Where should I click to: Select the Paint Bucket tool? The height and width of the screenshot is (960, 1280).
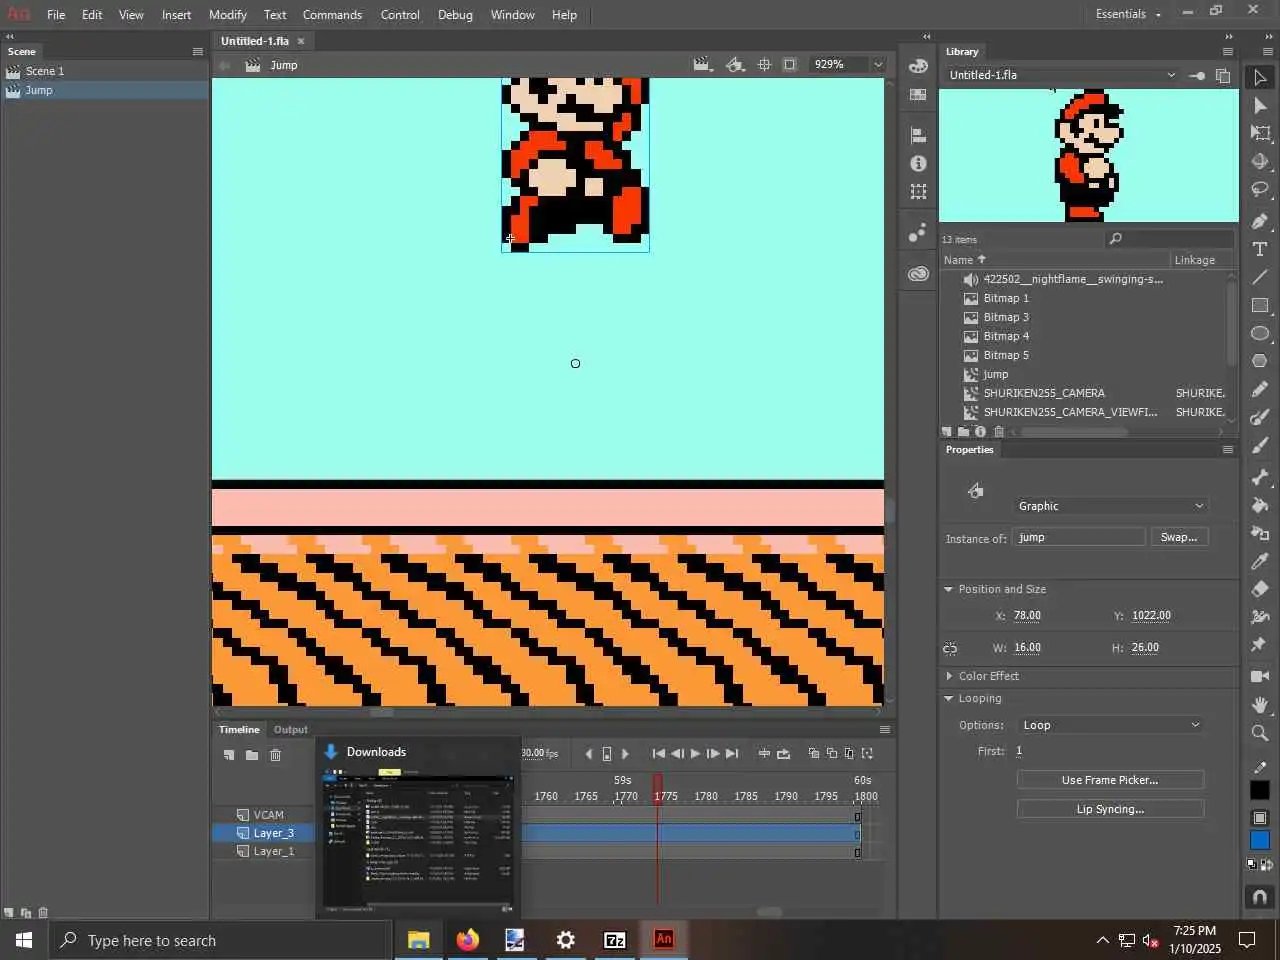1260,505
